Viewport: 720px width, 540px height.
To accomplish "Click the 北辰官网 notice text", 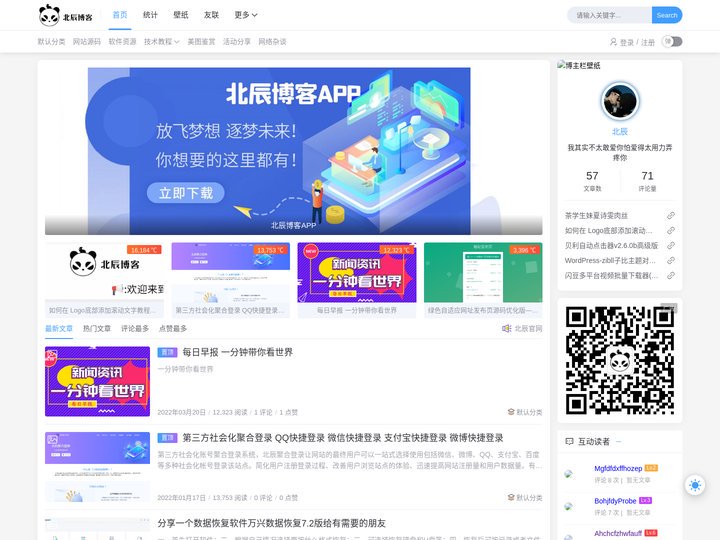I will point(528,329).
